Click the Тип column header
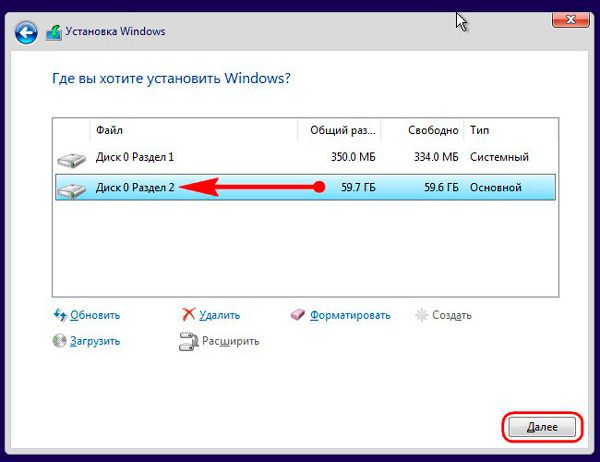This screenshot has height=462, width=600. (511, 131)
